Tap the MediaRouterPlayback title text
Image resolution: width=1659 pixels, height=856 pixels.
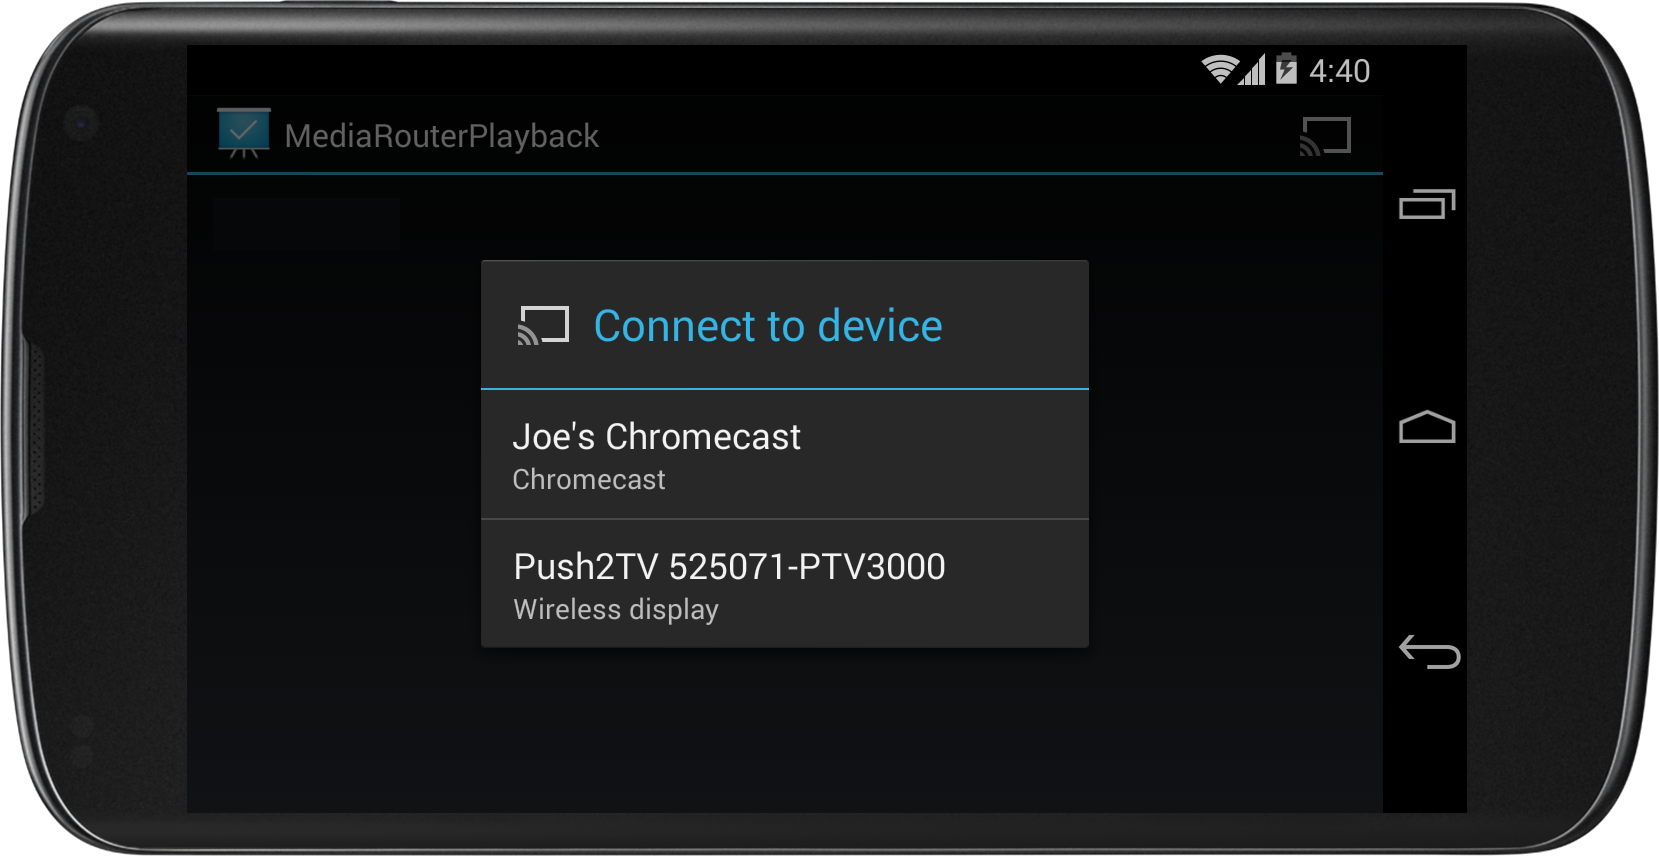[441, 136]
